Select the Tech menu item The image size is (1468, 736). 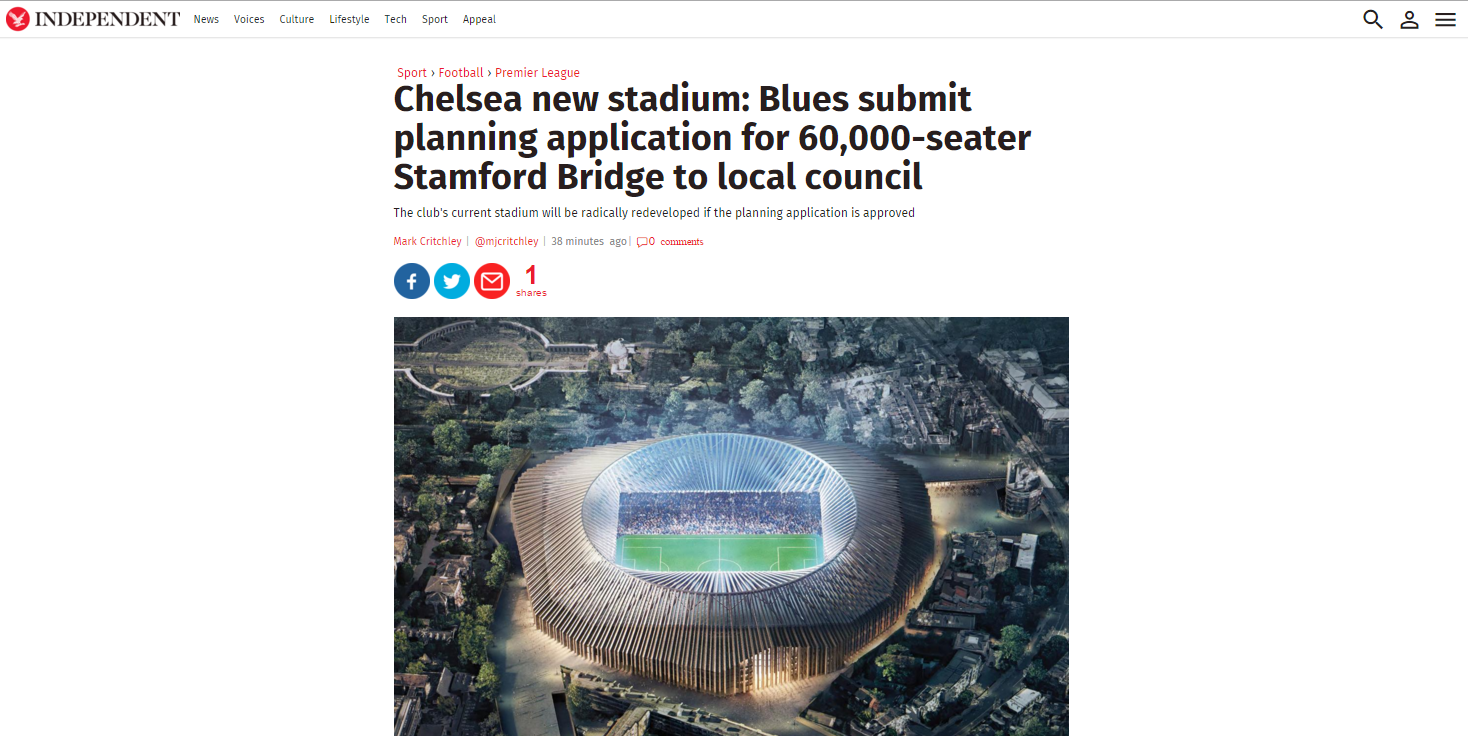[x=395, y=19]
